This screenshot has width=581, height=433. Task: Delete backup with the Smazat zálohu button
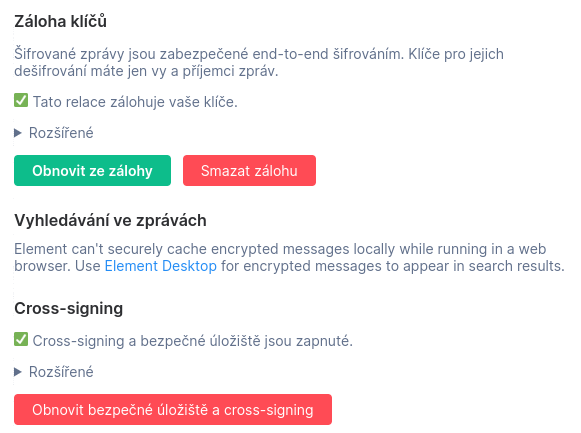click(249, 170)
